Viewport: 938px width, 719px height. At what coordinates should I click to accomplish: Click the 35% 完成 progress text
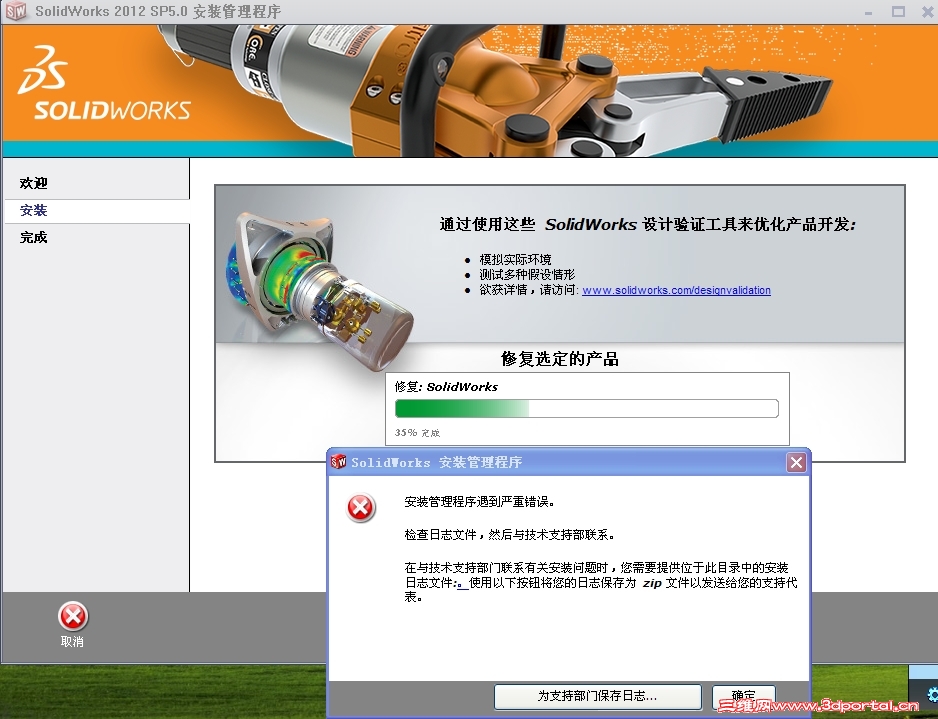coord(417,432)
